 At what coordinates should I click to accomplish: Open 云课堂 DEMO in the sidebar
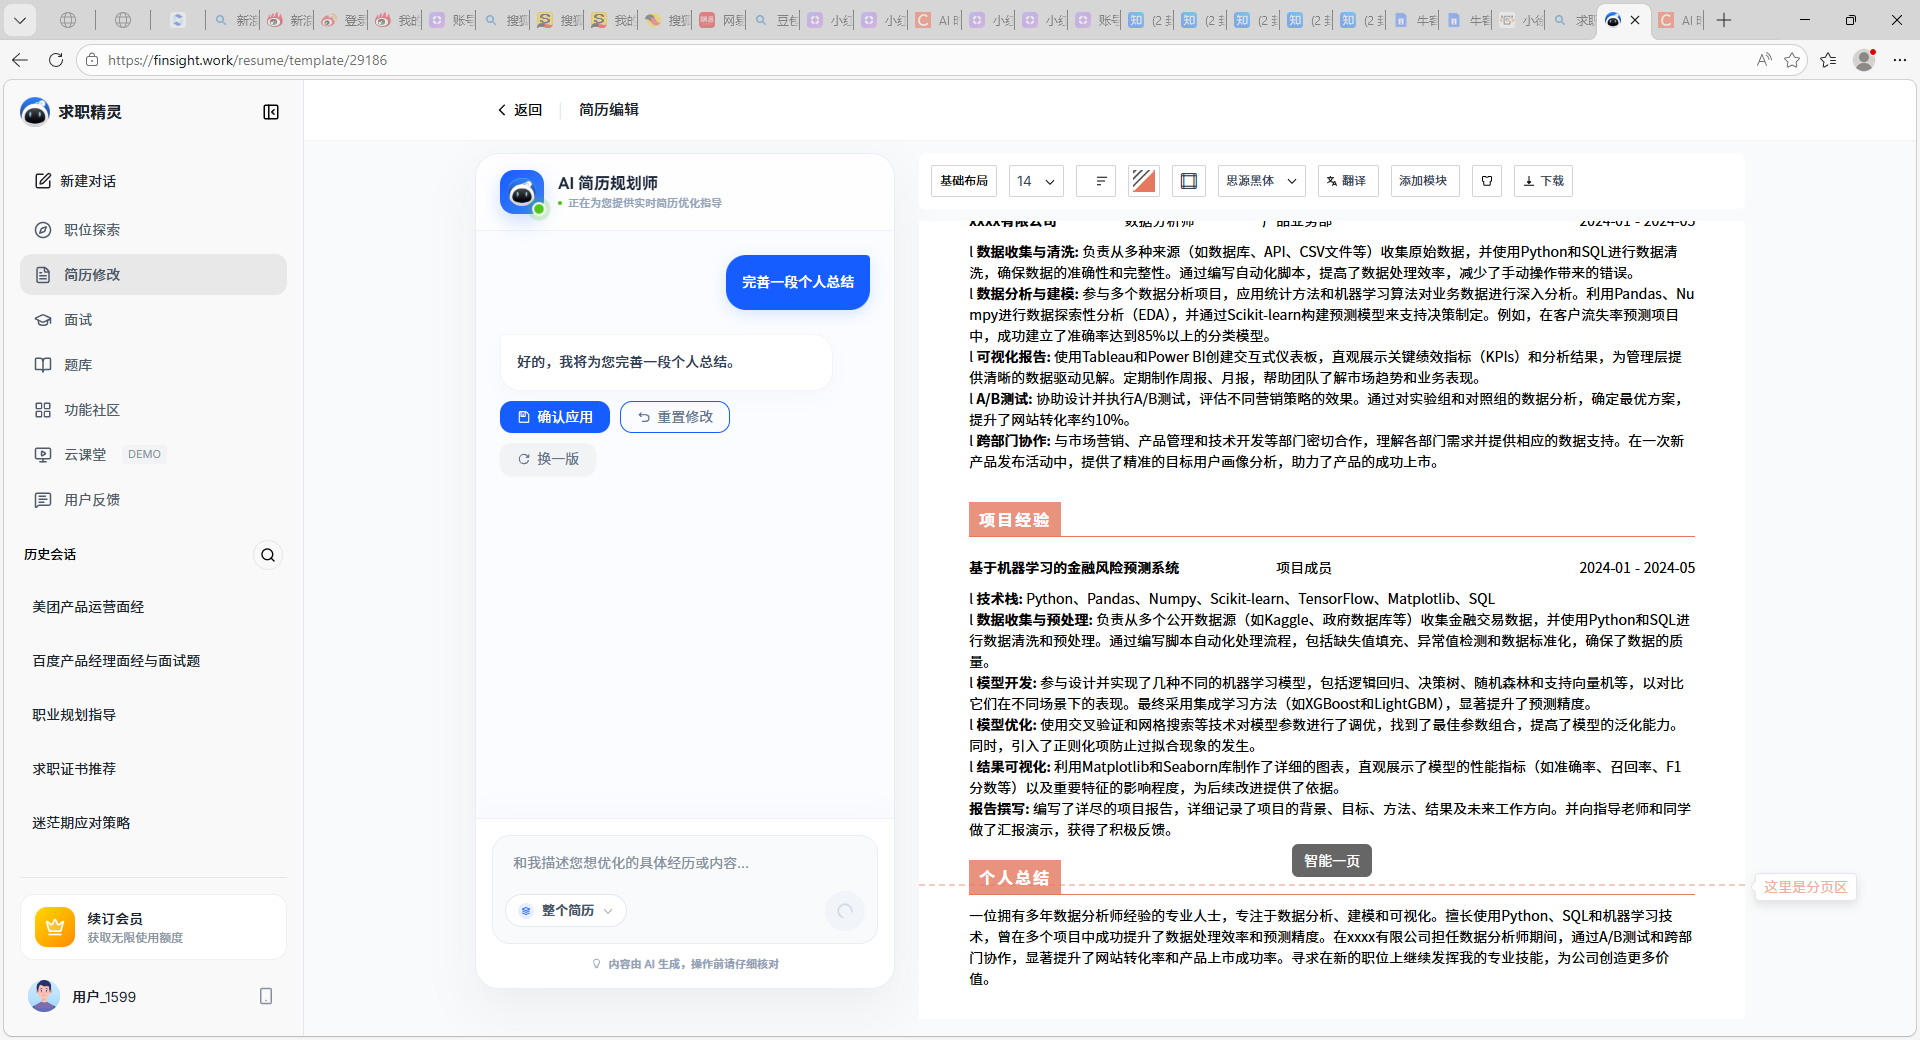153,455
